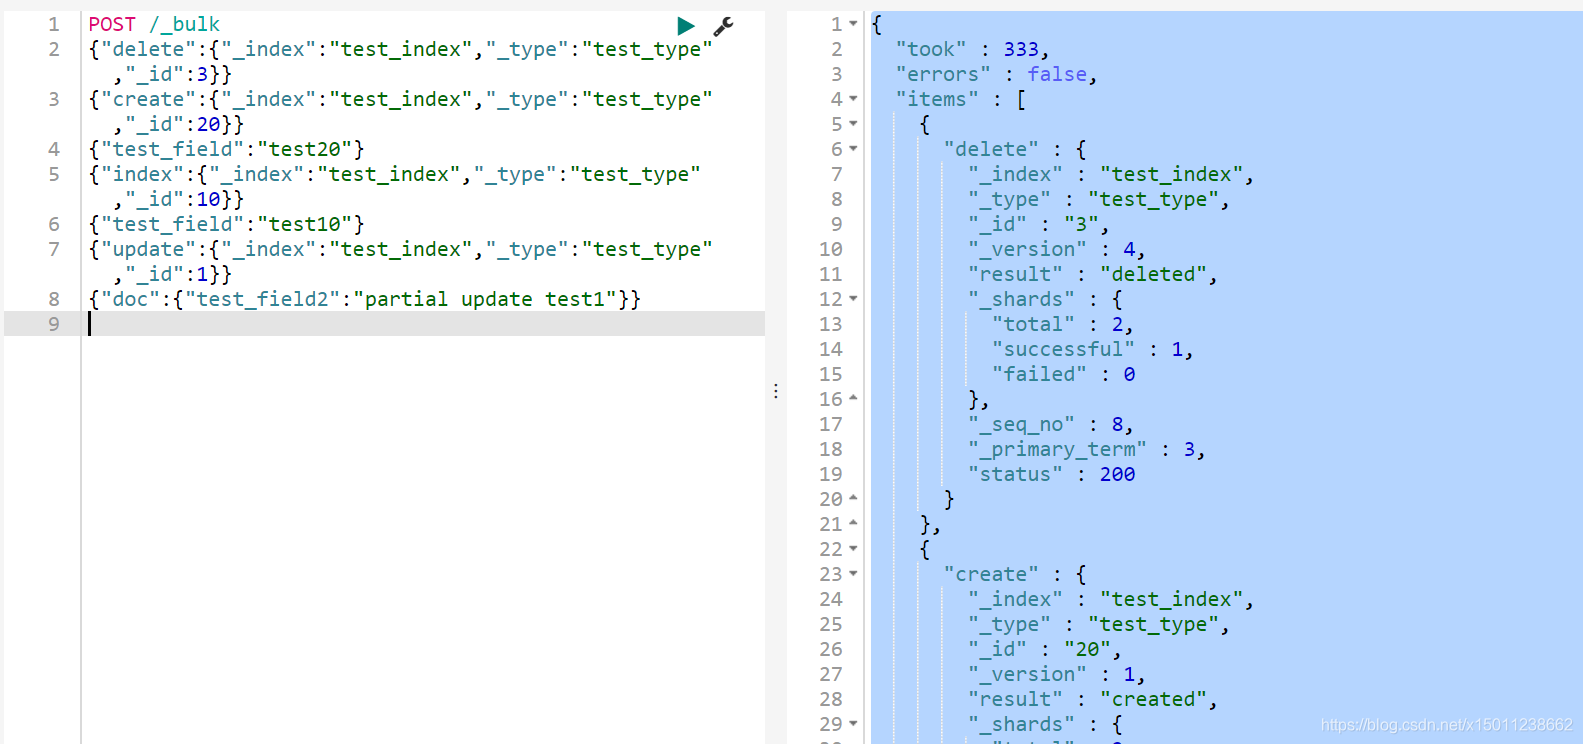Image resolution: width=1583 pixels, height=744 pixels.
Task: Collapse the "delete" object fold on line 6
Action: pos(853,149)
